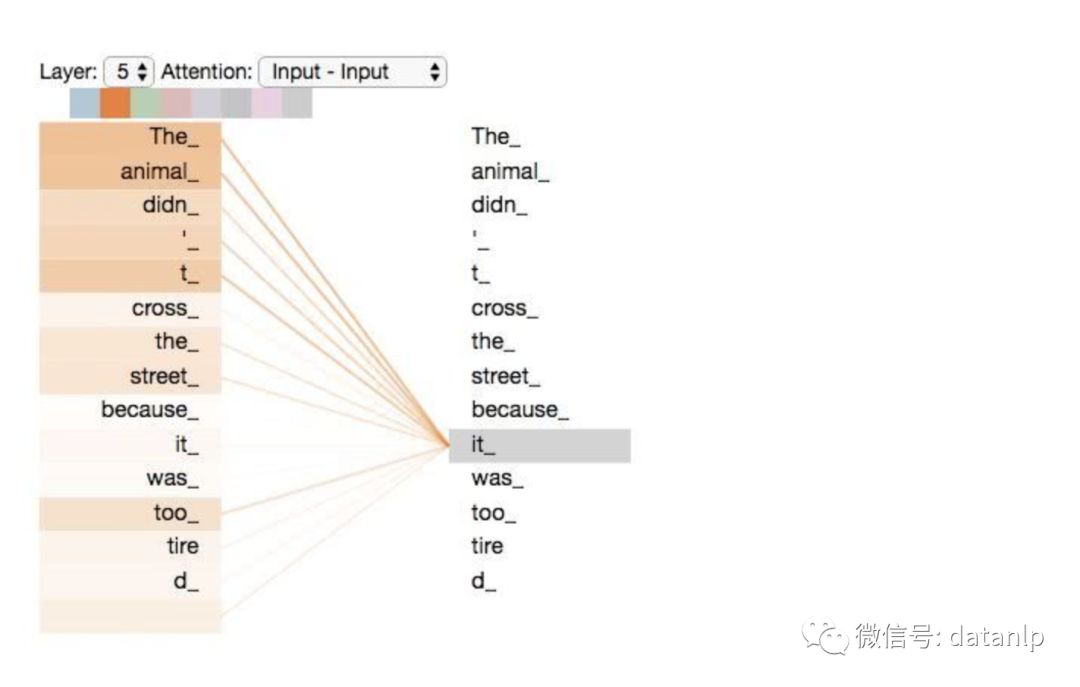Image resolution: width=1080 pixels, height=687 pixels.
Task: Select "animal_" token in right column
Action: pyautogui.click(x=510, y=172)
